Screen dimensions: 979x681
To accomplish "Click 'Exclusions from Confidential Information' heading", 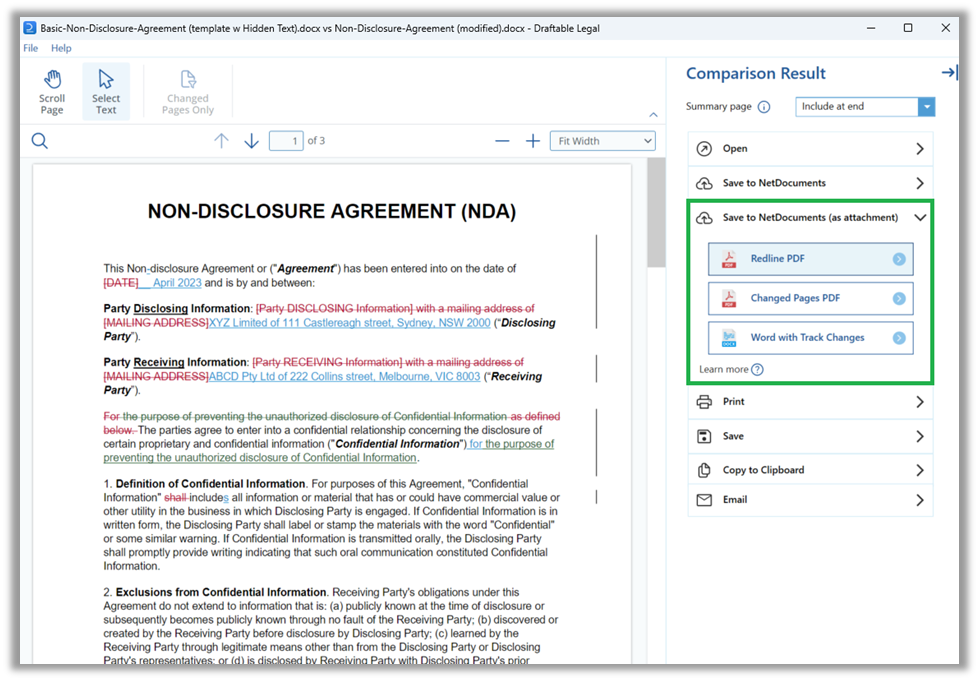I will point(221,592).
